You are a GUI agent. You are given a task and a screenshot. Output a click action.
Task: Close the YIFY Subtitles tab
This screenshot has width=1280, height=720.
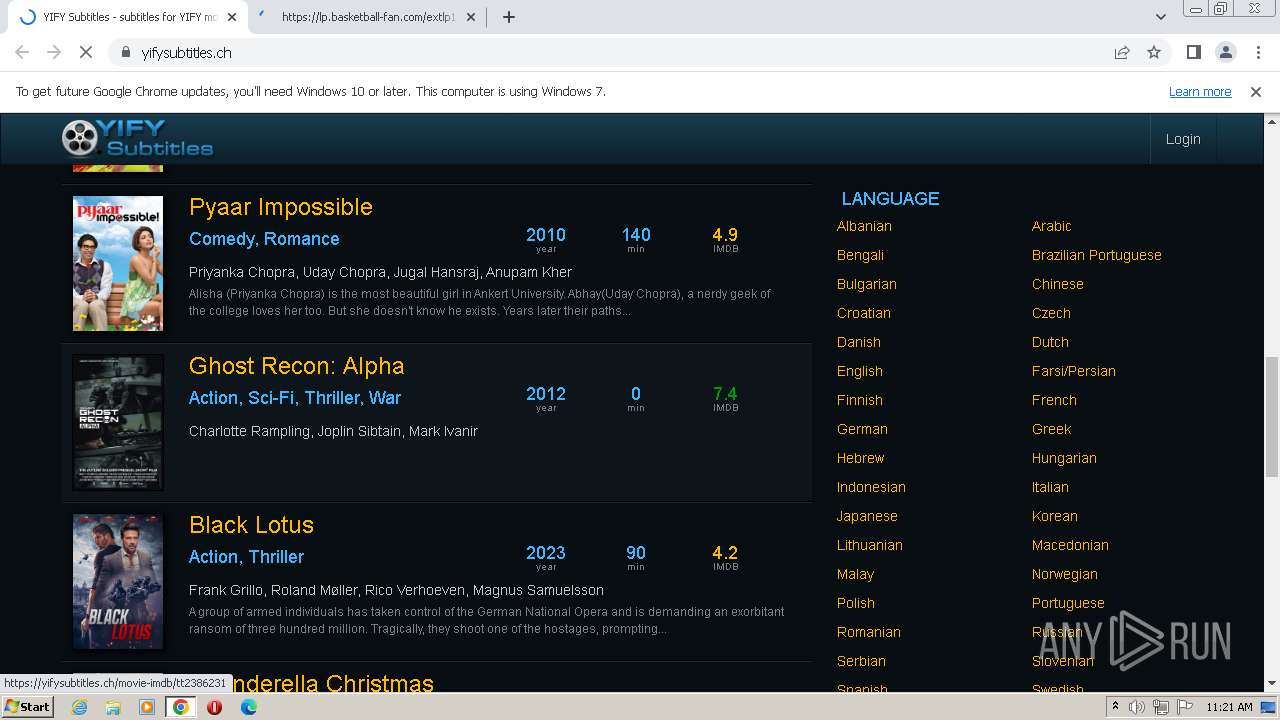pyautogui.click(x=232, y=17)
